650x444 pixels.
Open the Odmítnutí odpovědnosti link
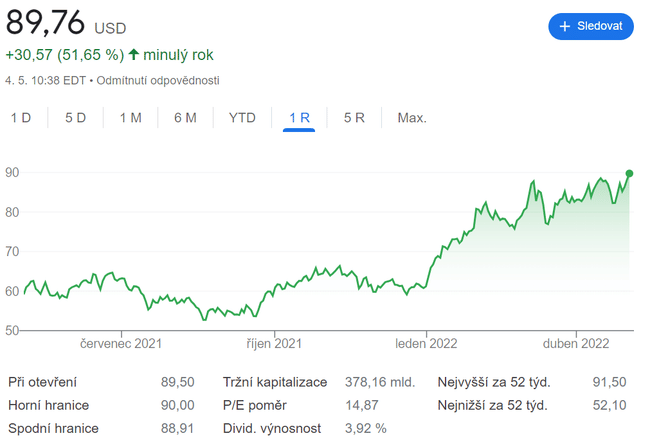(x=158, y=80)
